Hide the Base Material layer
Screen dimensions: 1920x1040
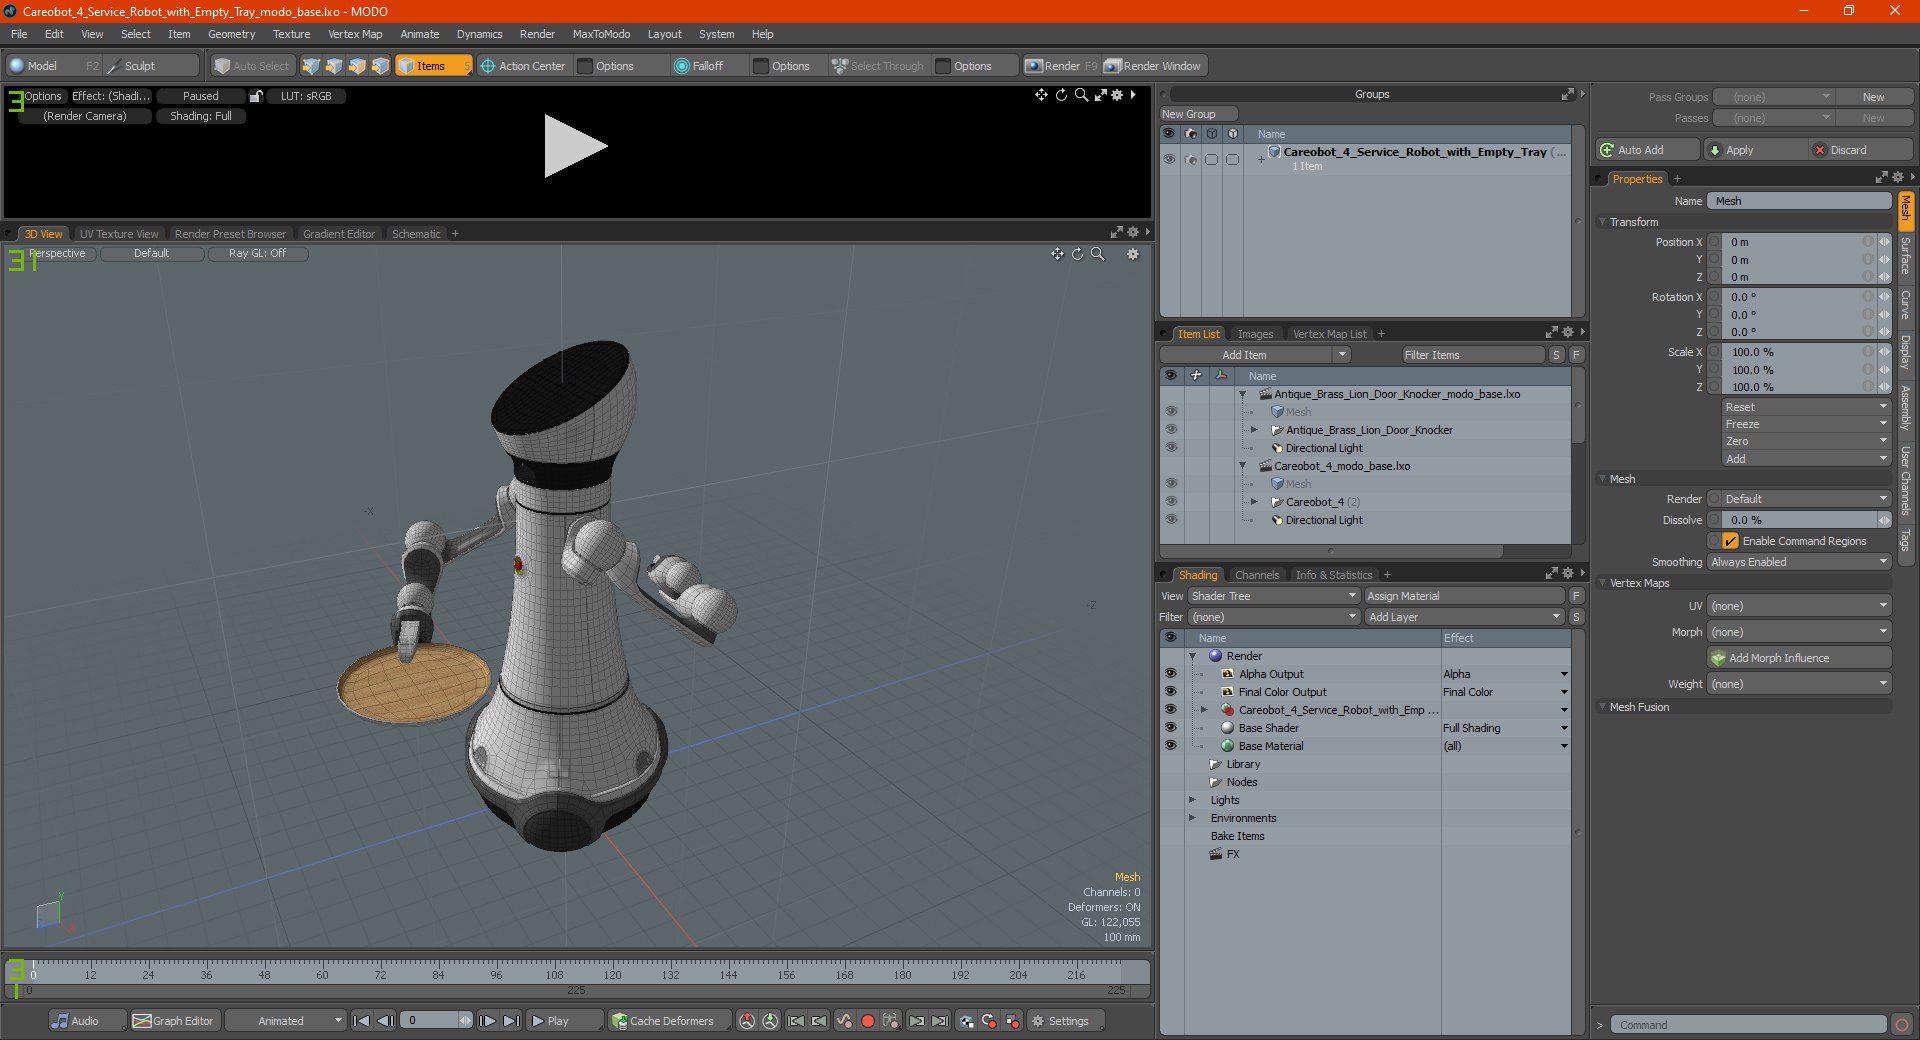pos(1170,746)
